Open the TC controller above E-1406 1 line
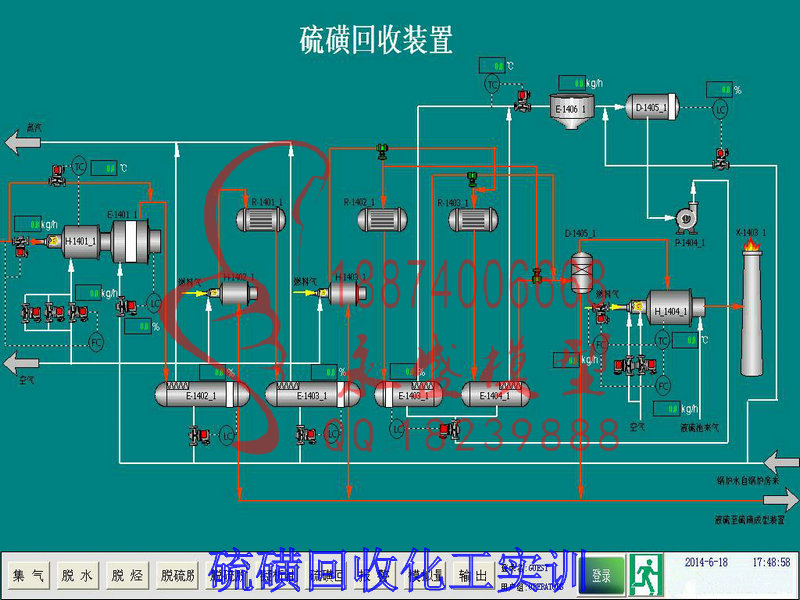Viewport: 800px width, 600px height. 491,84
